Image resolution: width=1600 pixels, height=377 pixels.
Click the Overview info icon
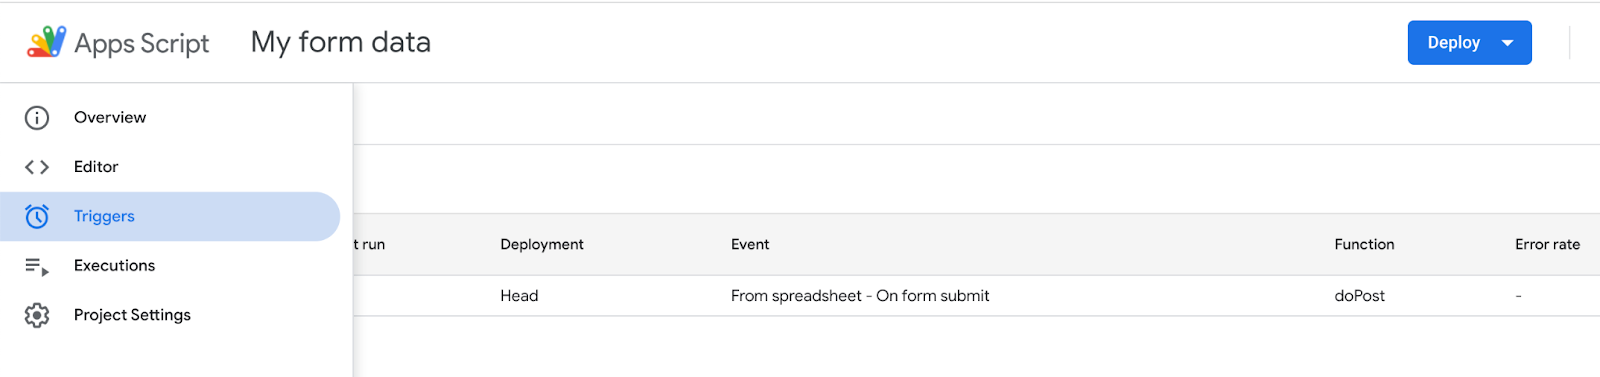point(37,118)
